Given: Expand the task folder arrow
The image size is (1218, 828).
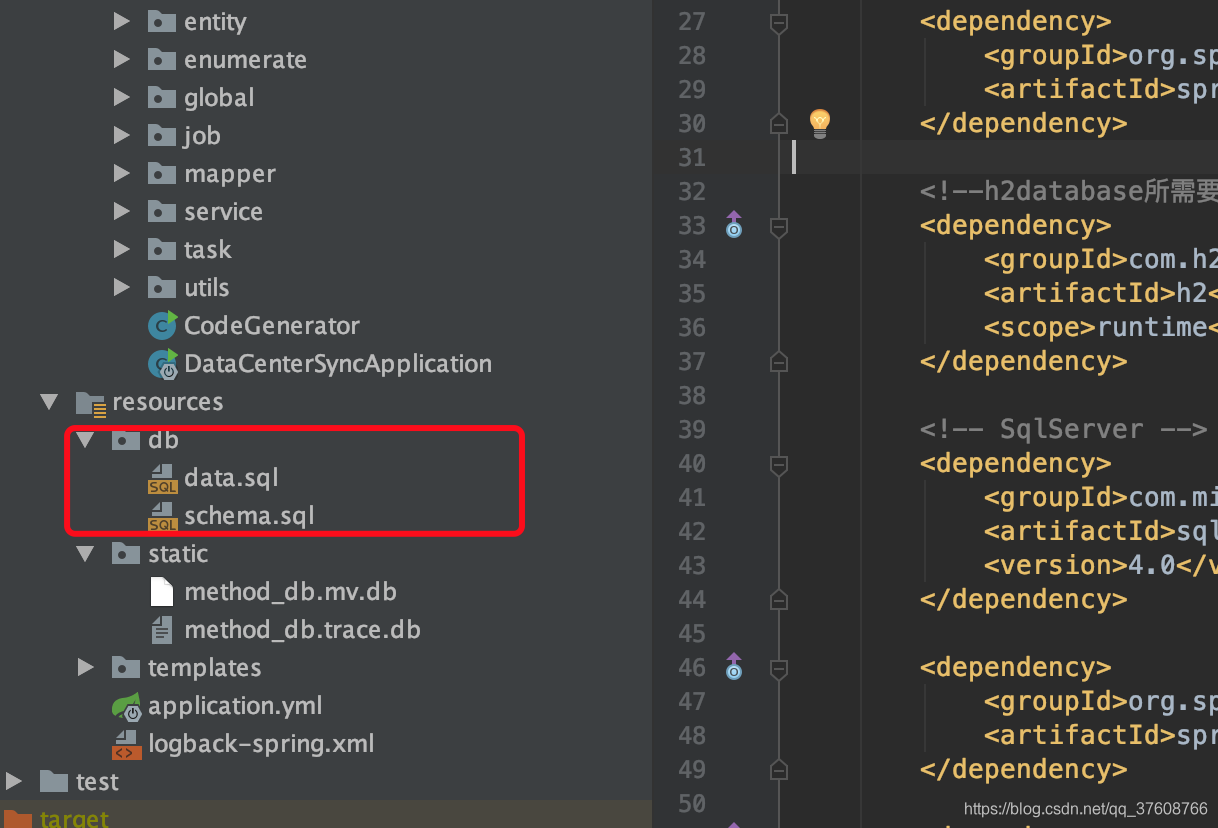Looking at the screenshot, I should [x=121, y=249].
